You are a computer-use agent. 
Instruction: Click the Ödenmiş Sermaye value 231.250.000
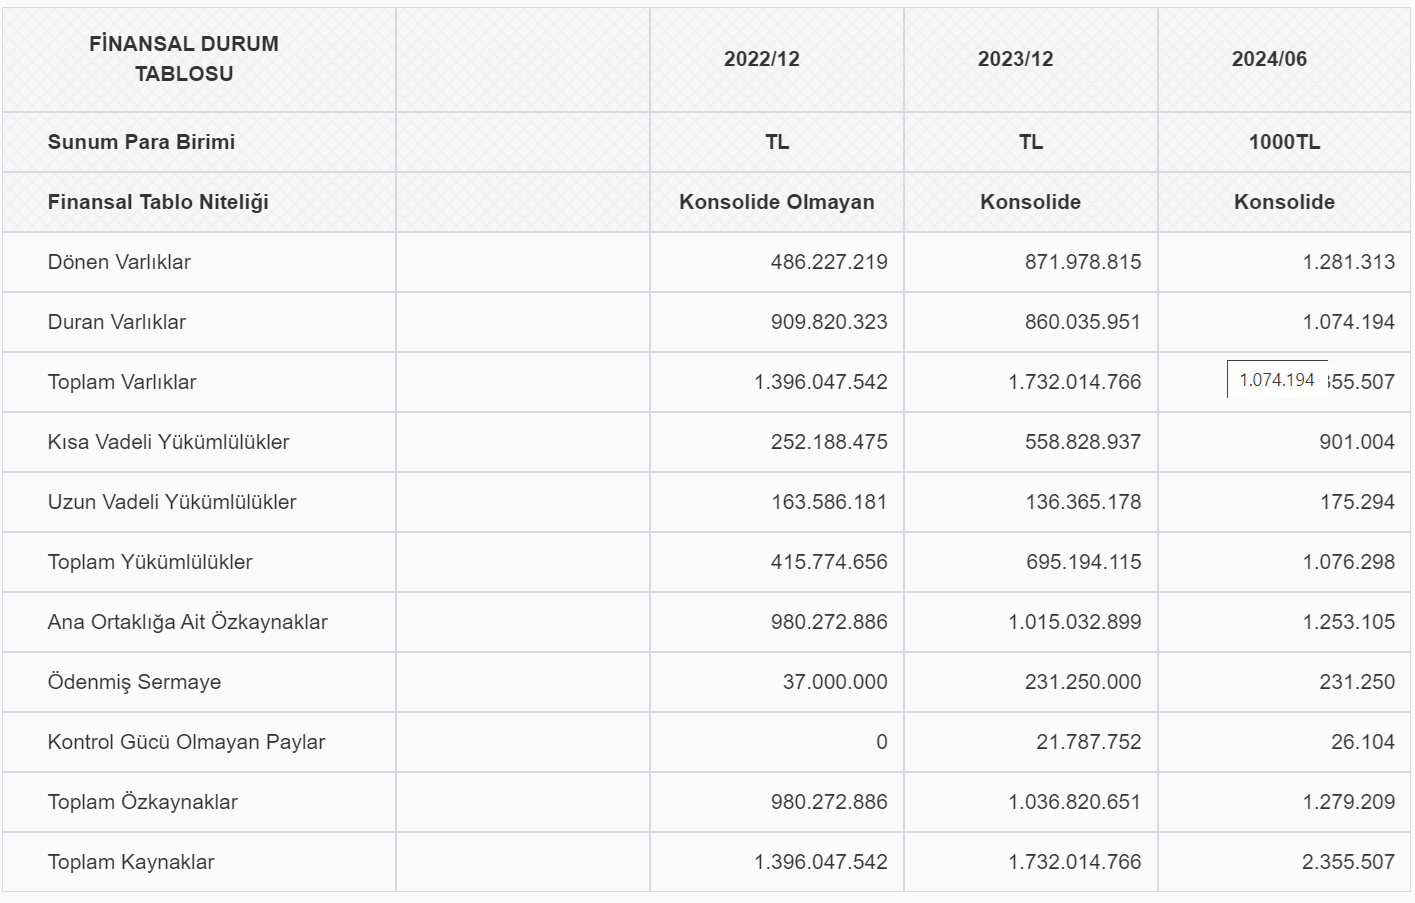pyautogui.click(x=1083, y=682)
